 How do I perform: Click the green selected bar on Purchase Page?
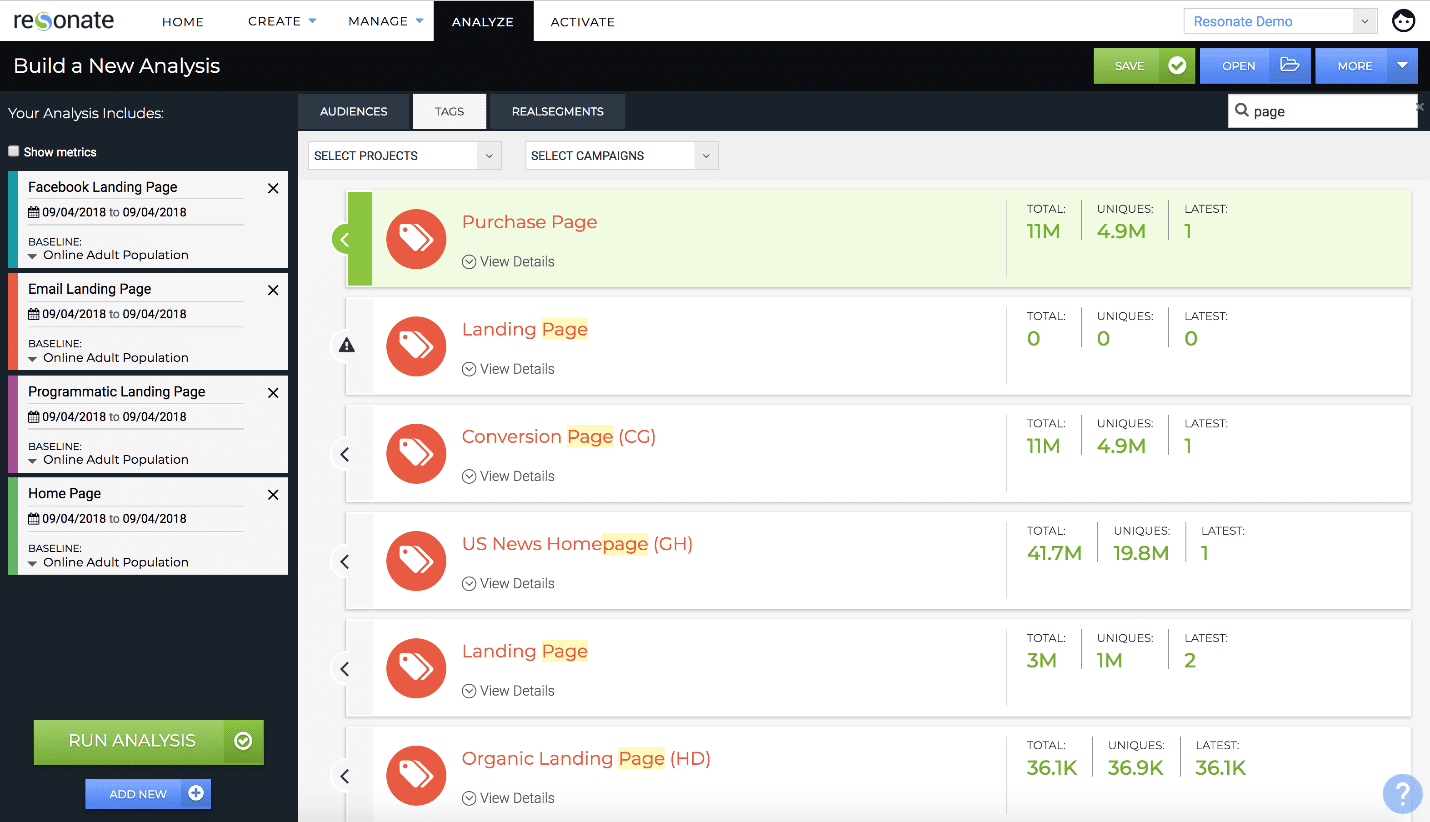[359, 239]
